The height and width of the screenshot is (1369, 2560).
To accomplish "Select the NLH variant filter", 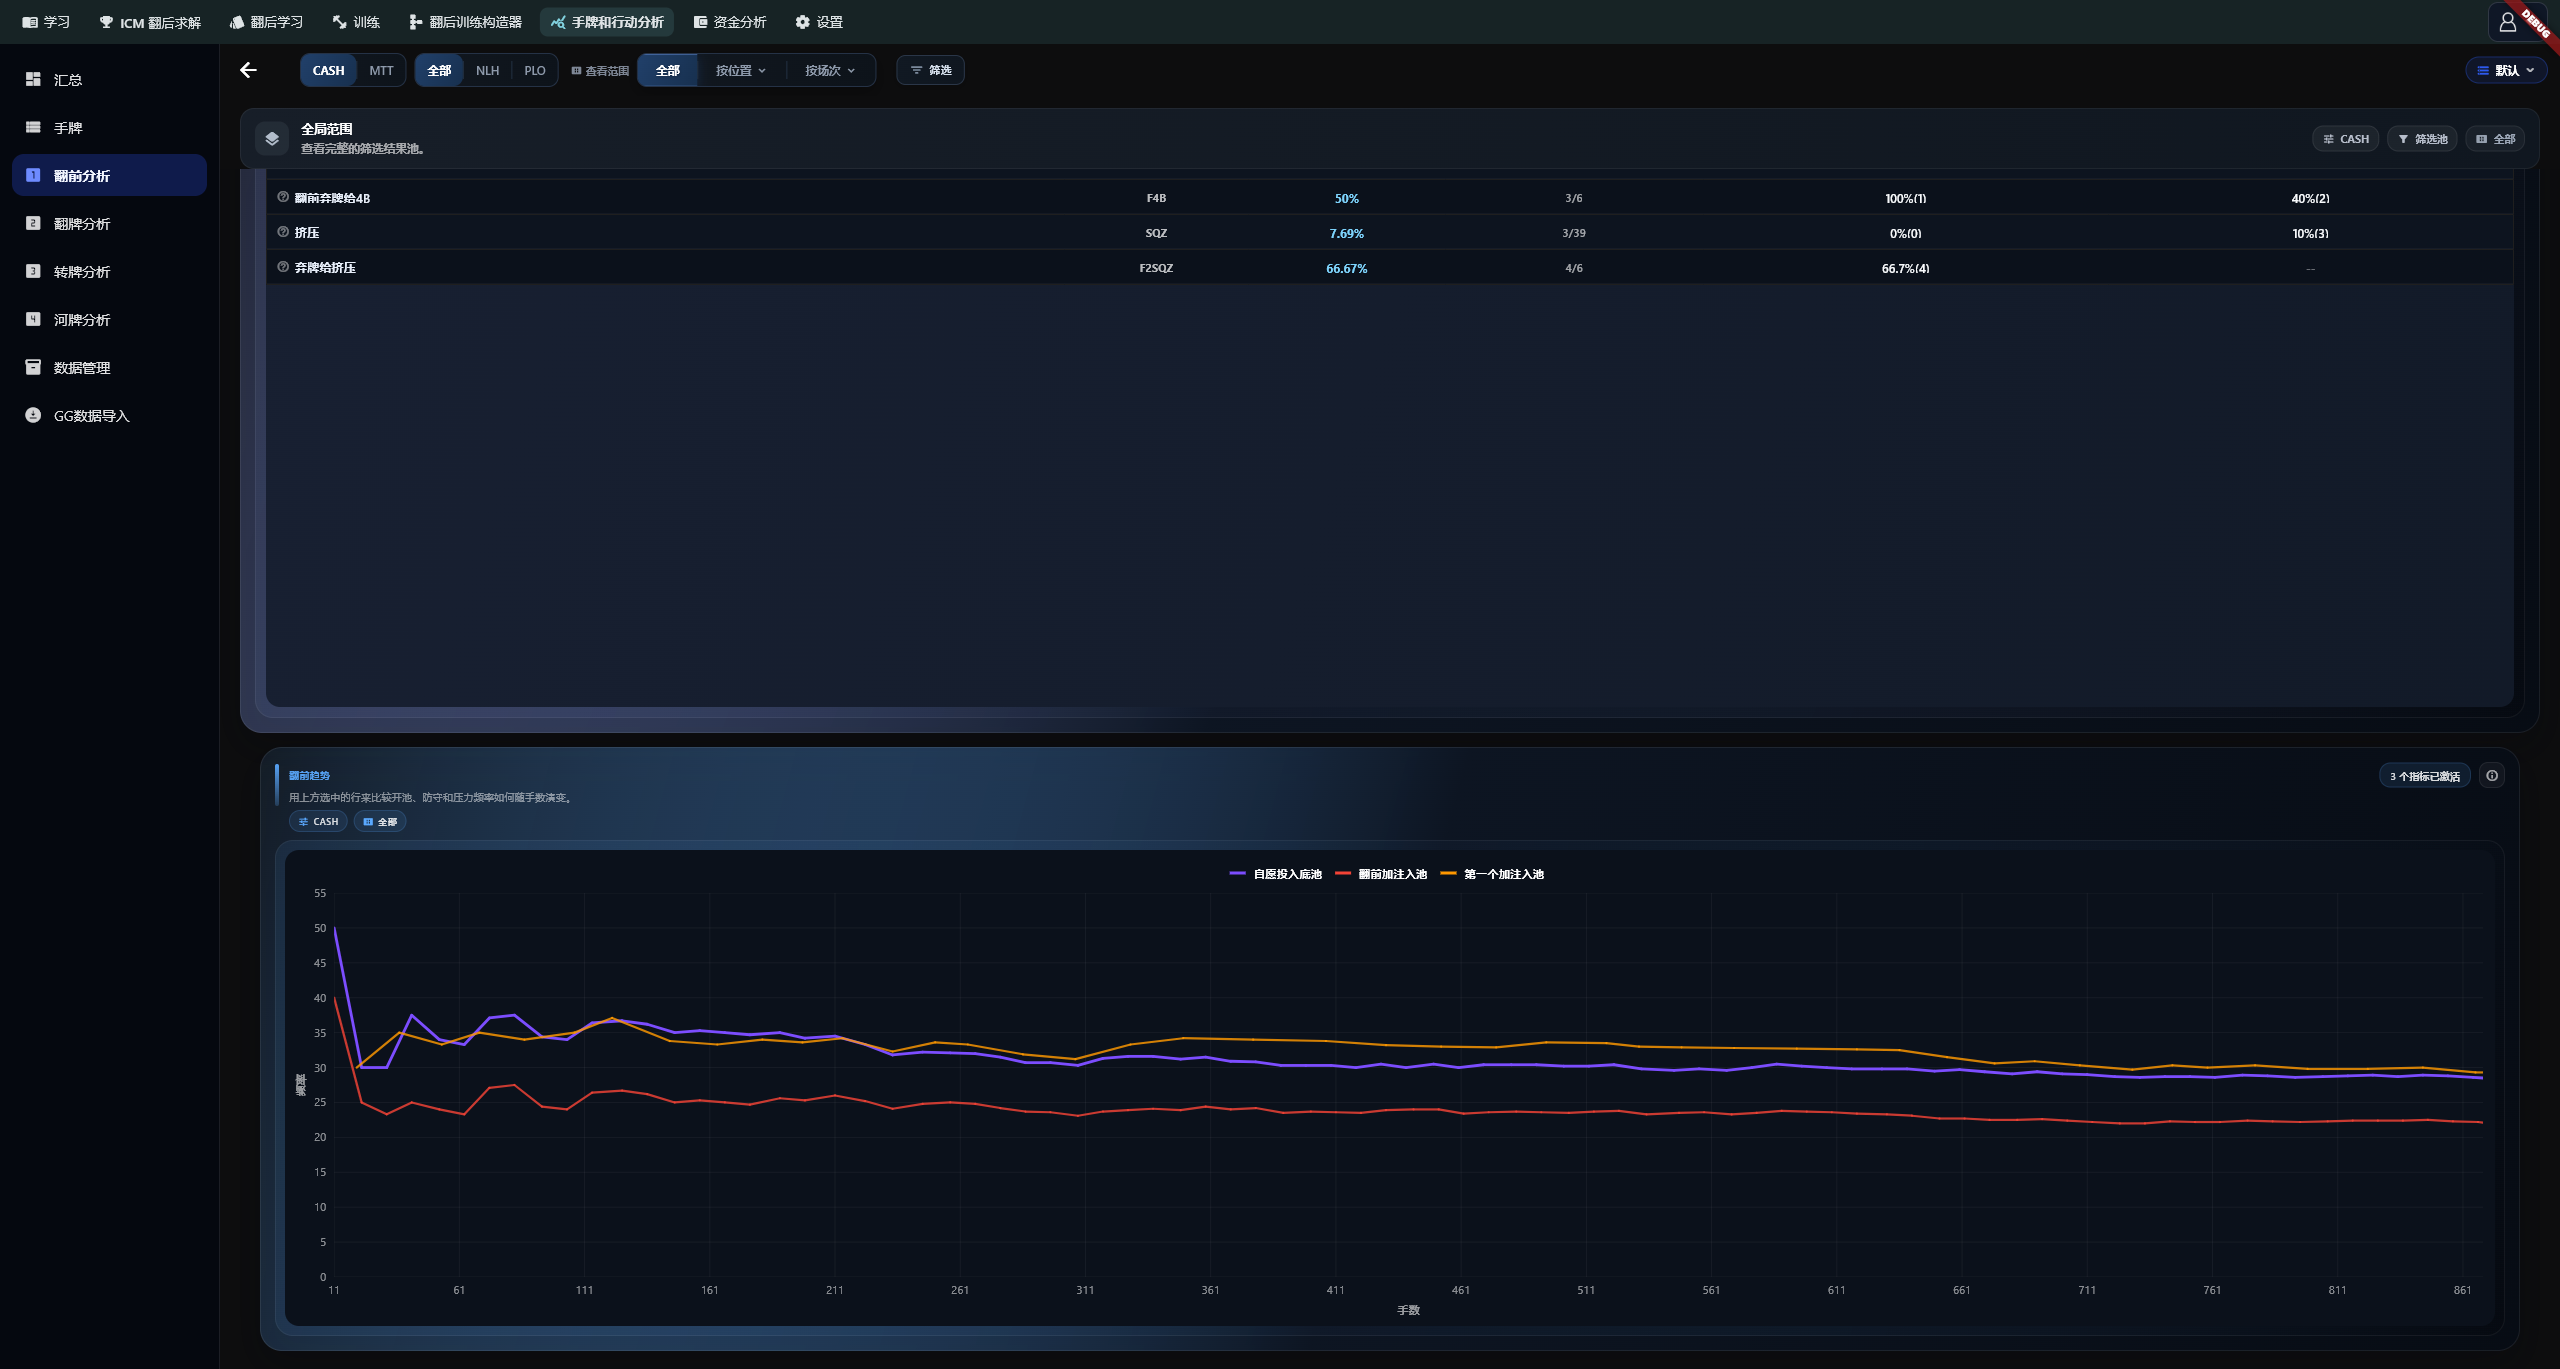I will tap(487, 70).
